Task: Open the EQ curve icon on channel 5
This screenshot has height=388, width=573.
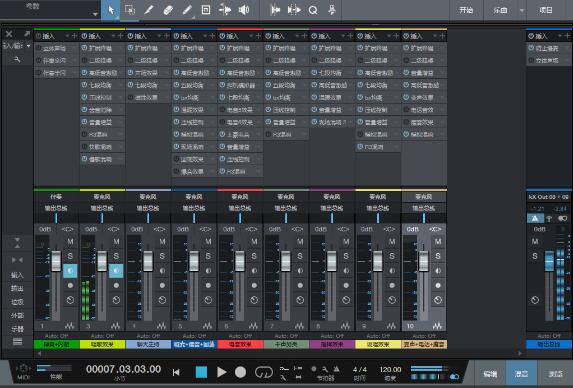Action: (x=207, y=326)
